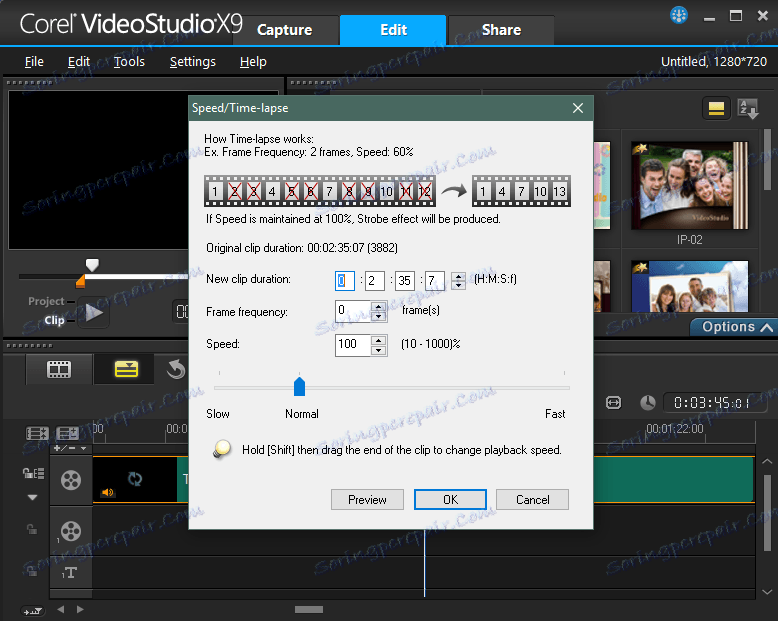The image size is (778, 621).
Task: Click the Cancel button
Action: tap(532, 499)
